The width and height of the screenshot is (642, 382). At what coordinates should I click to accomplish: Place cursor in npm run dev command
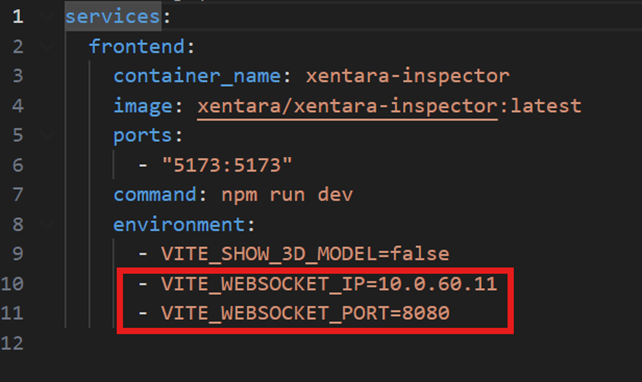coord(287,195)
